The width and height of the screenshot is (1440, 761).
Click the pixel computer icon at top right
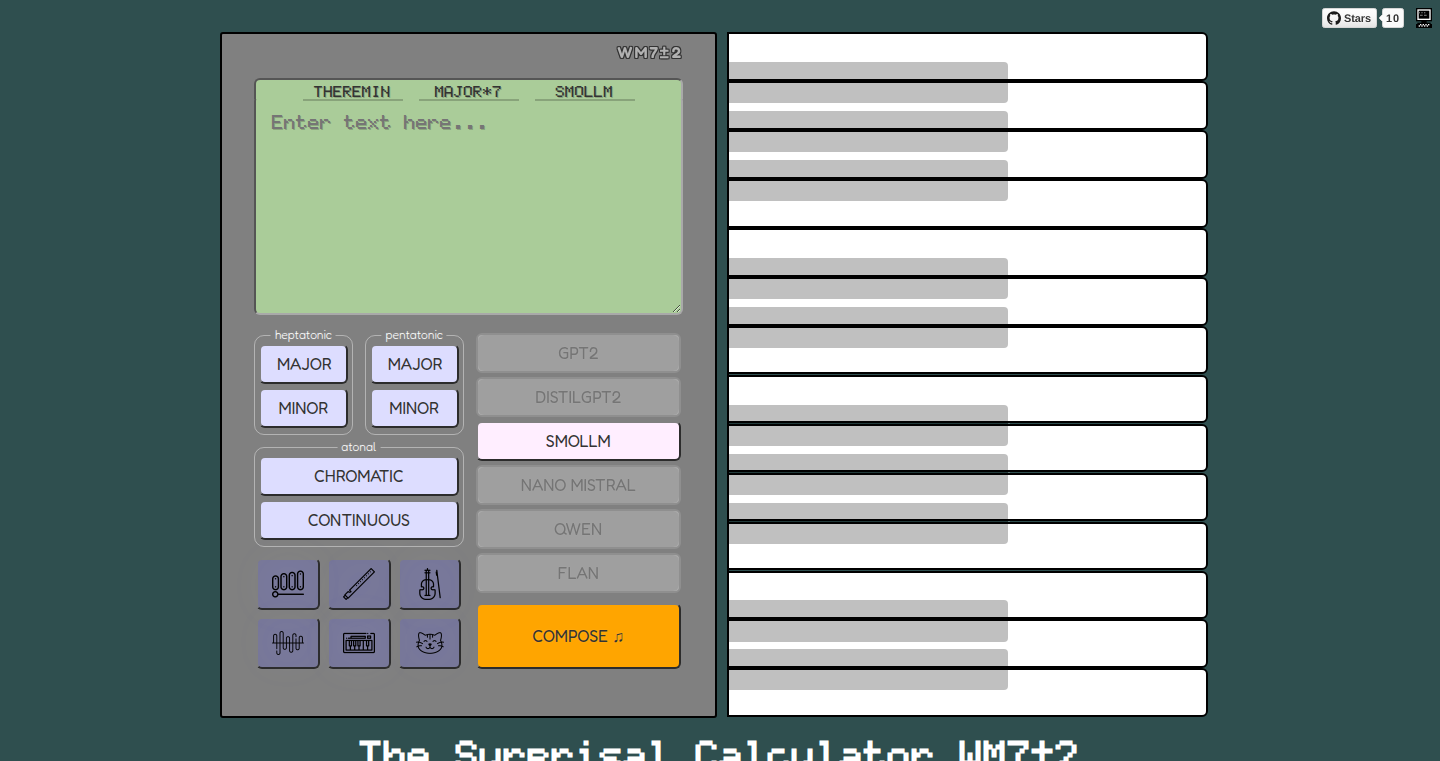pyautogui.click(x=1424, y=18)
